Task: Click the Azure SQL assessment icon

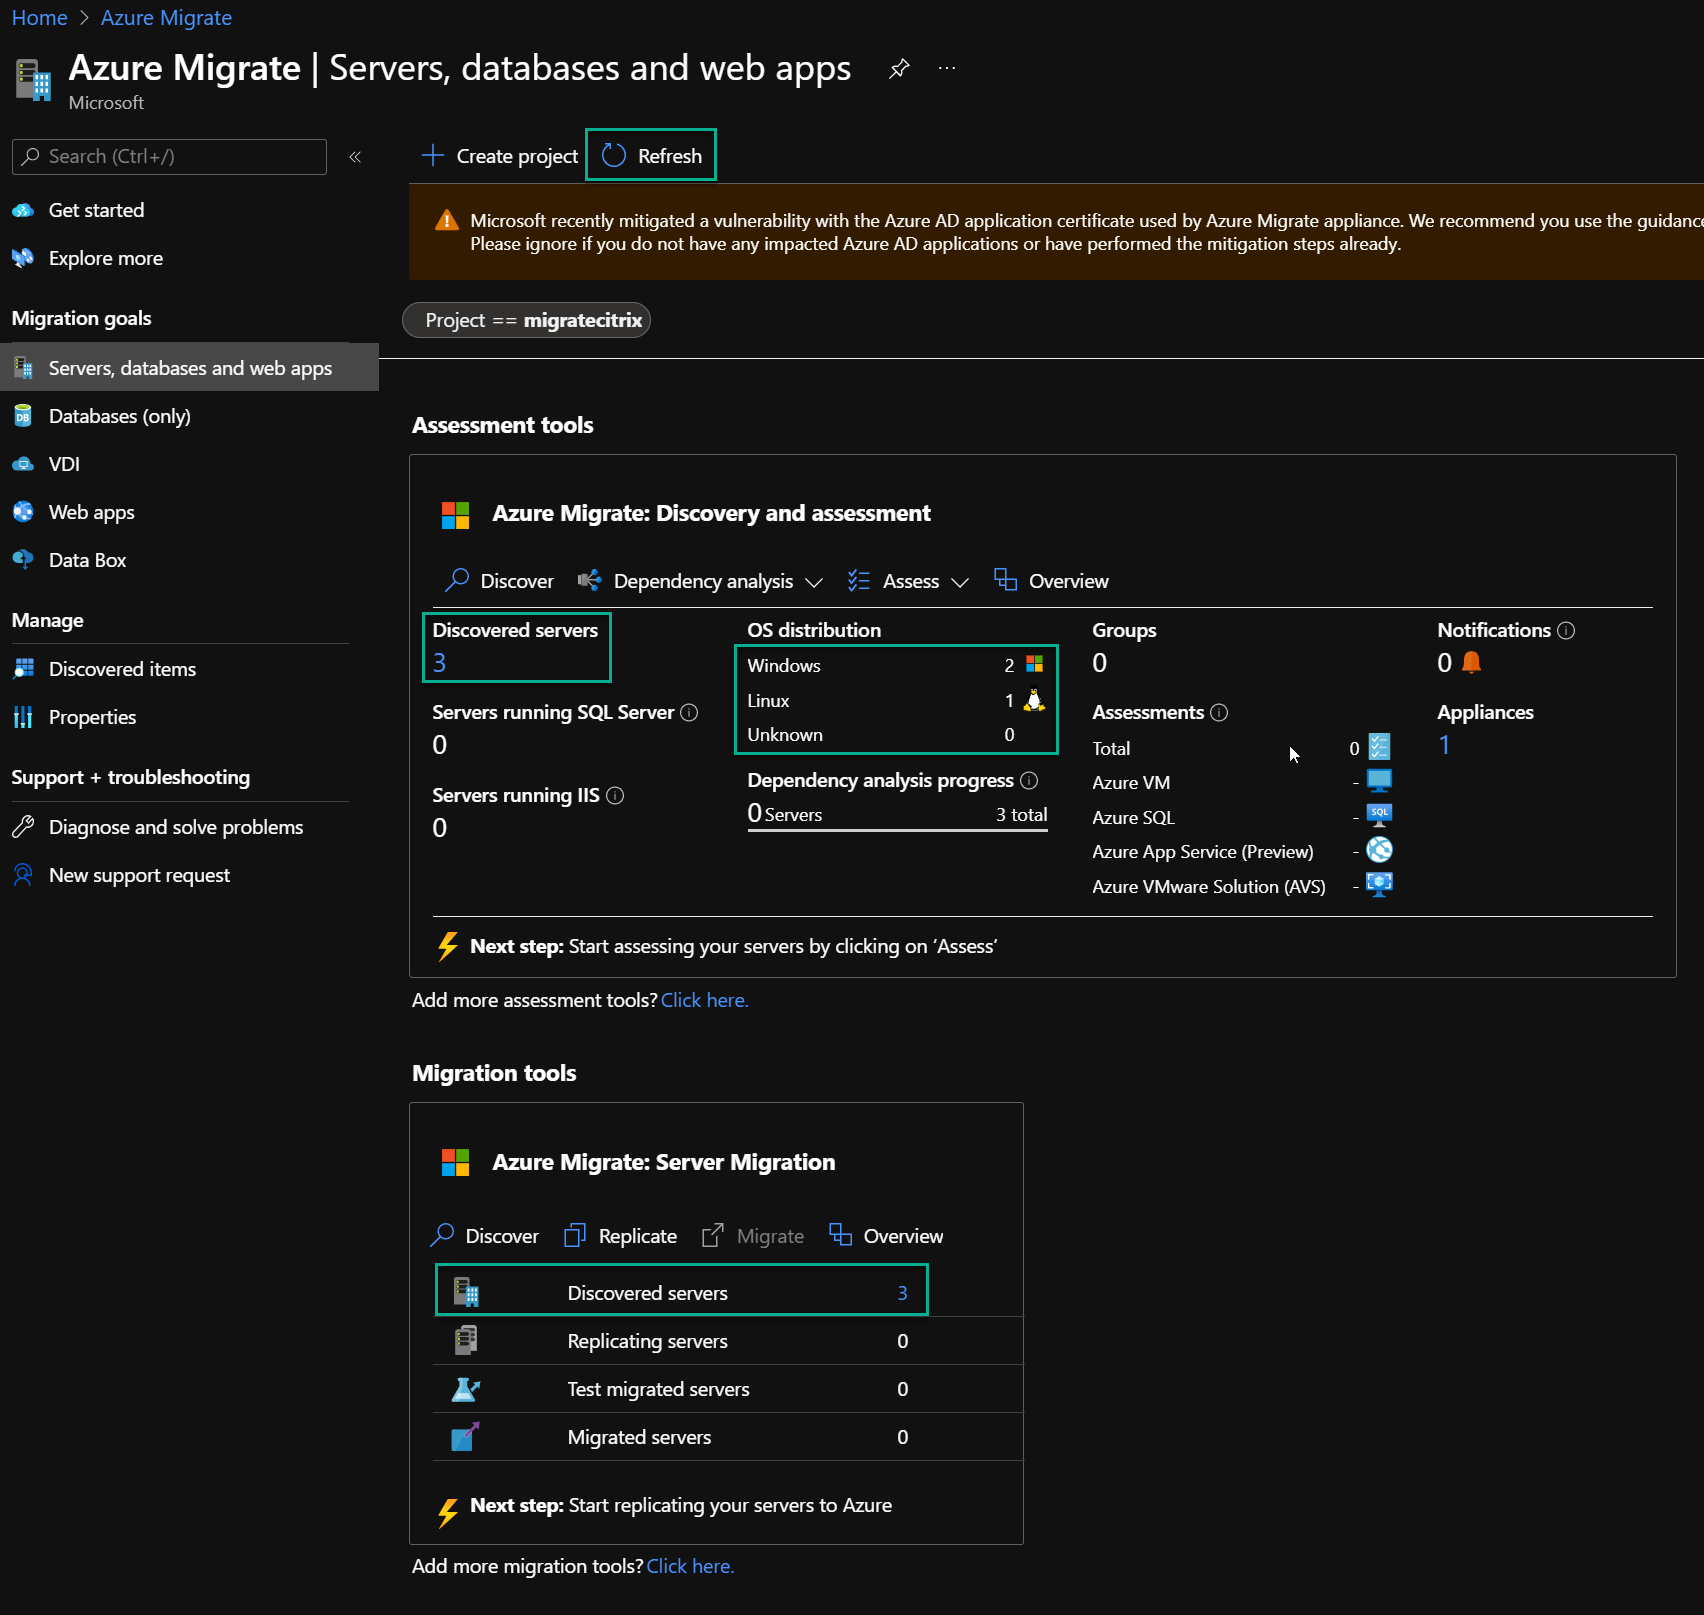Action: (1379, 815)
